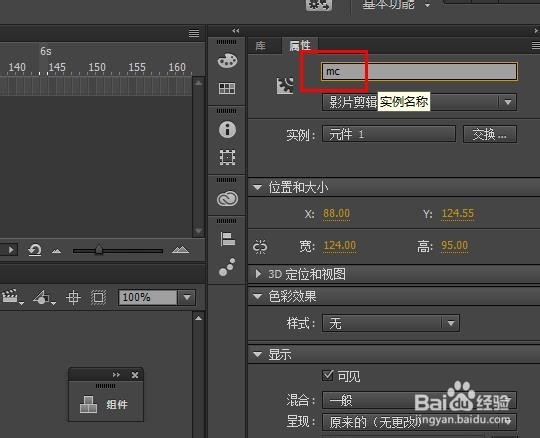The image size is (540, 438).
Task: Click frame 160 on the timeline ruler
Action: tap(177, 67)
